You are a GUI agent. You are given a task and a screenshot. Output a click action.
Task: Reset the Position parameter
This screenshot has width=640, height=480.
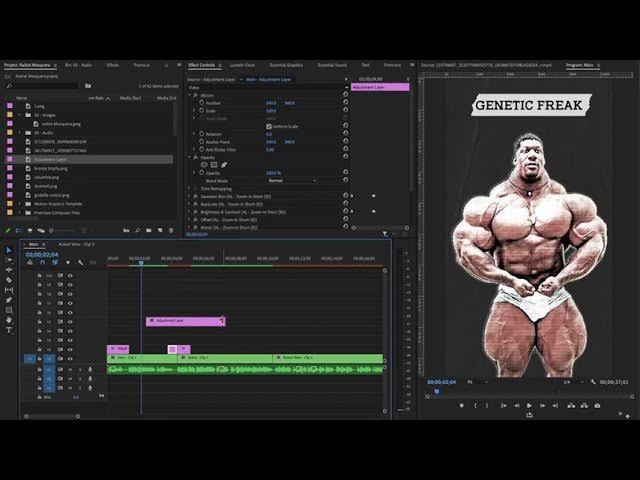345,102
